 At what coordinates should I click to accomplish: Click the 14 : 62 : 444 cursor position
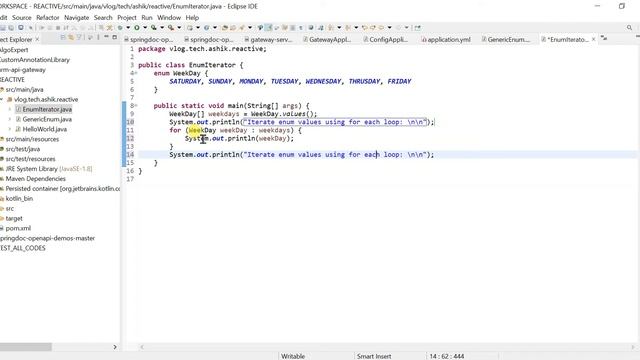pos(447,356)
